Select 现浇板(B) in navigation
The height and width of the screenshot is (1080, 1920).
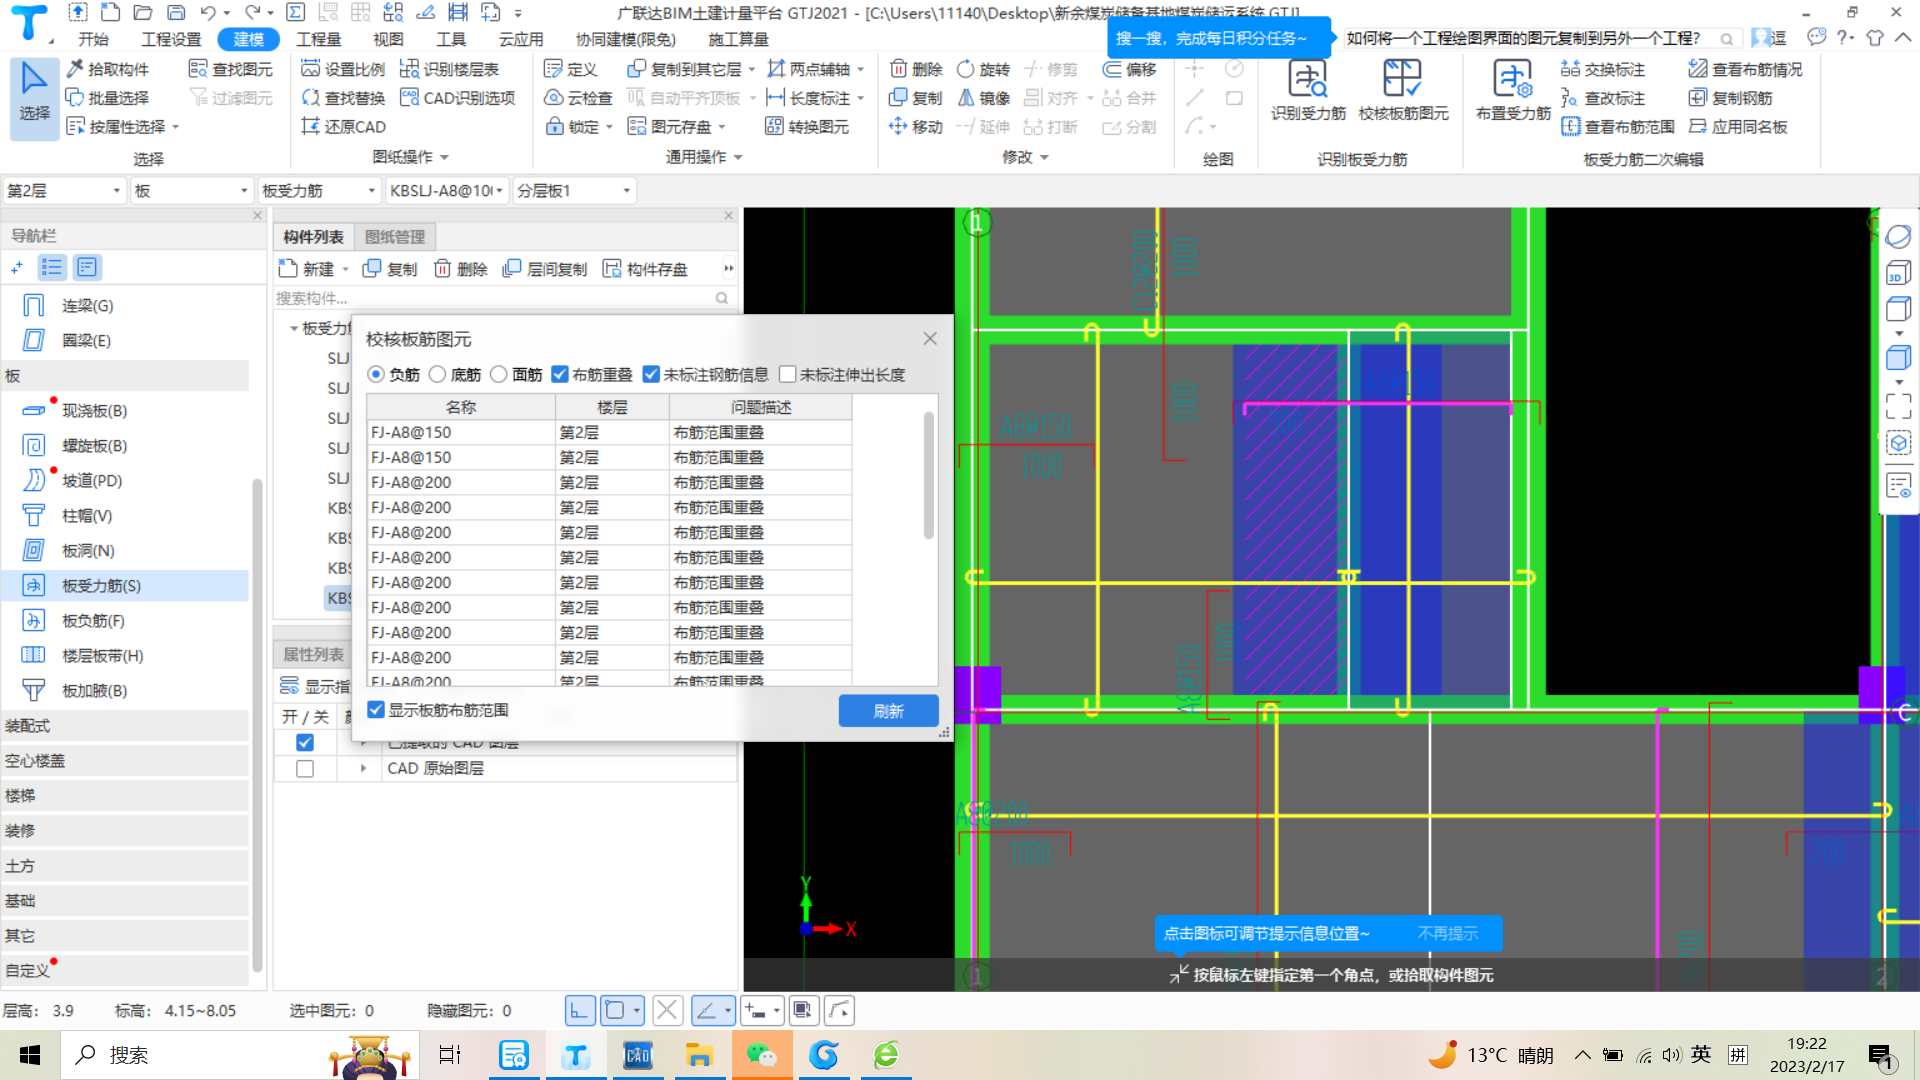tap(94, 411)
